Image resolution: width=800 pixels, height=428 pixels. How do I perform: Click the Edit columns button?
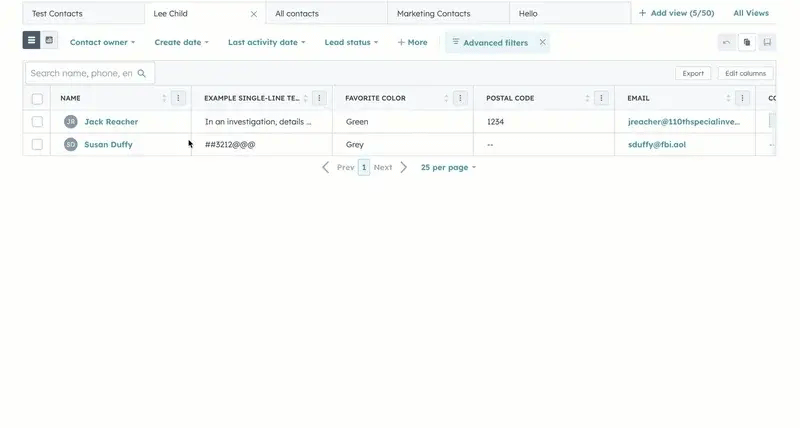click(745, 73)
